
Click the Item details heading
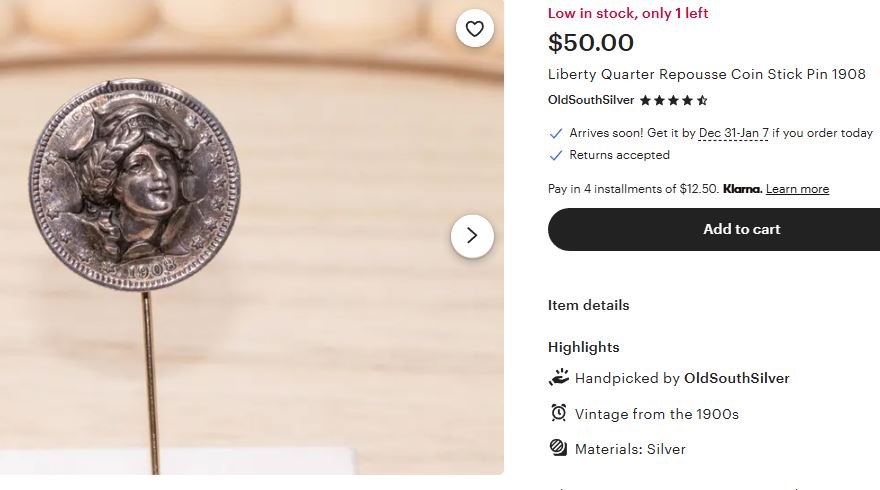coord(588,305)
